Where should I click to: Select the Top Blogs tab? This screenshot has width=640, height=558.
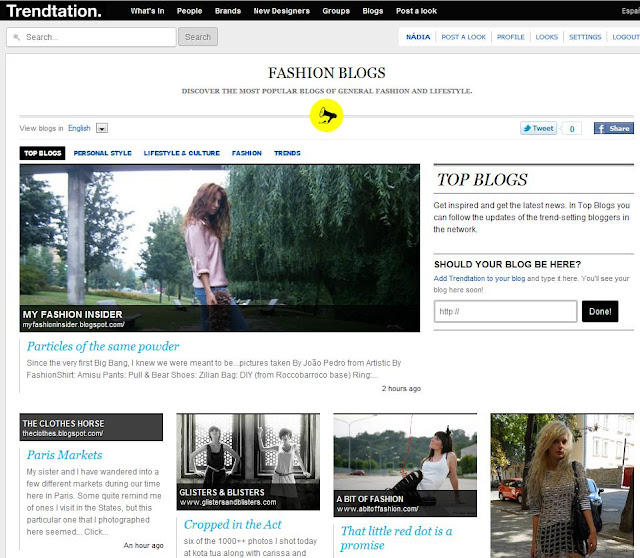coord(42,153)
